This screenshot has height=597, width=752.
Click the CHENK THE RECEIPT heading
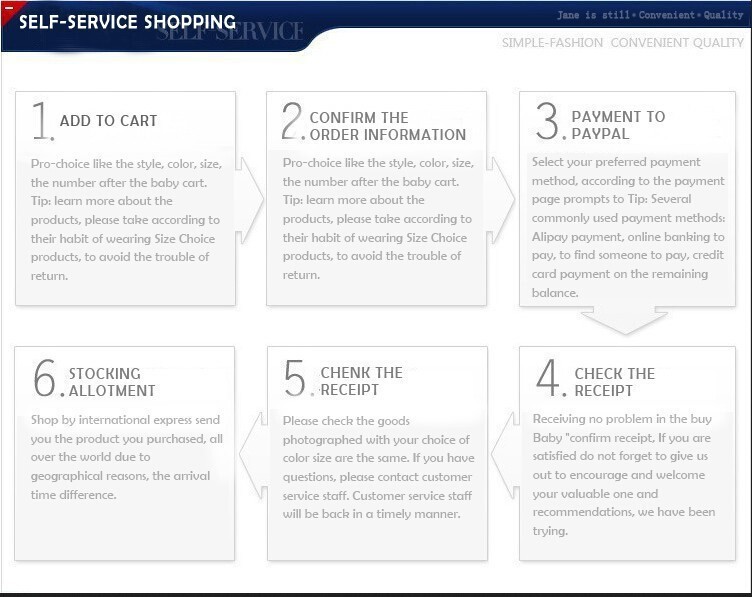[x=361, y=381]
